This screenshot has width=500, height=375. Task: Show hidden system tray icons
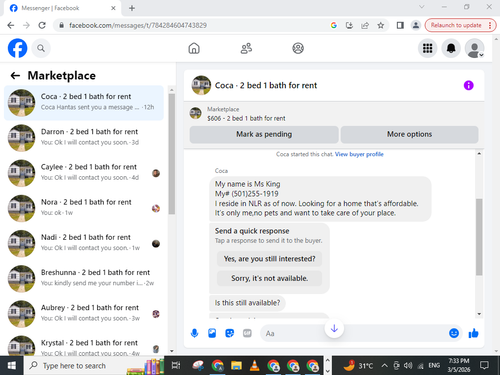(384, 366)
